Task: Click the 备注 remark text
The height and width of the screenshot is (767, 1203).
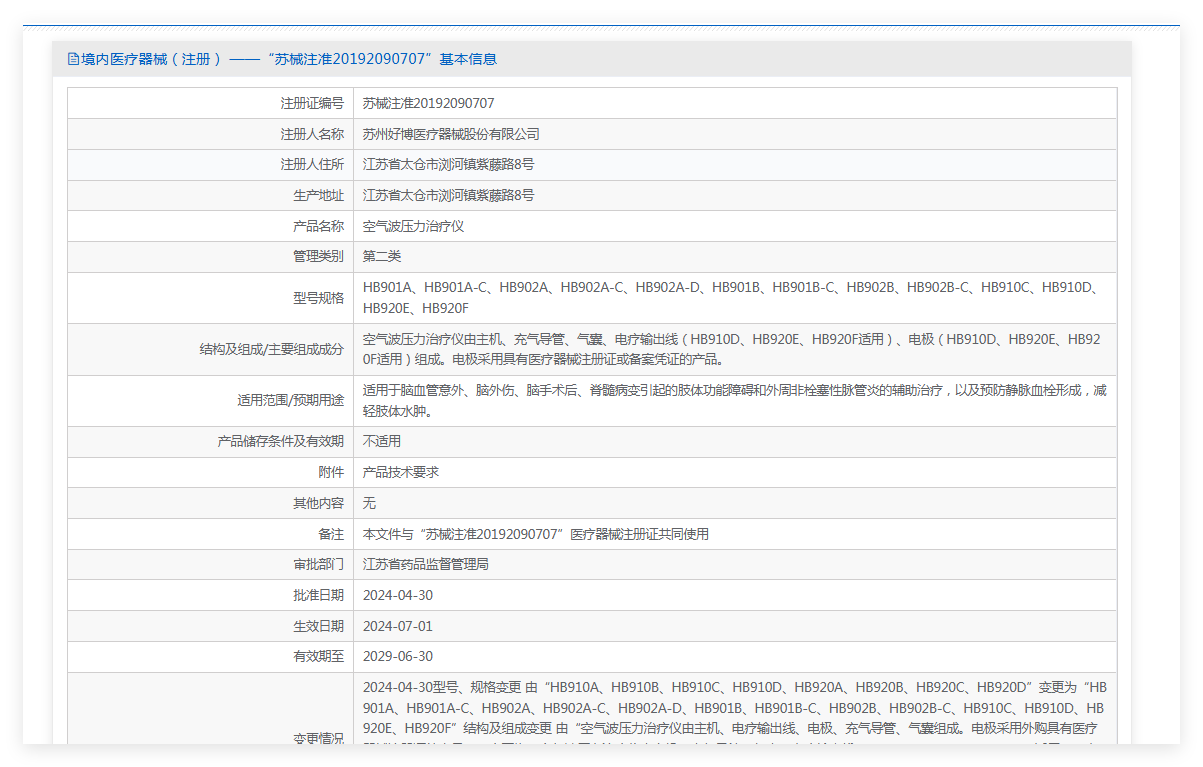Action: [x=535, y=534]
